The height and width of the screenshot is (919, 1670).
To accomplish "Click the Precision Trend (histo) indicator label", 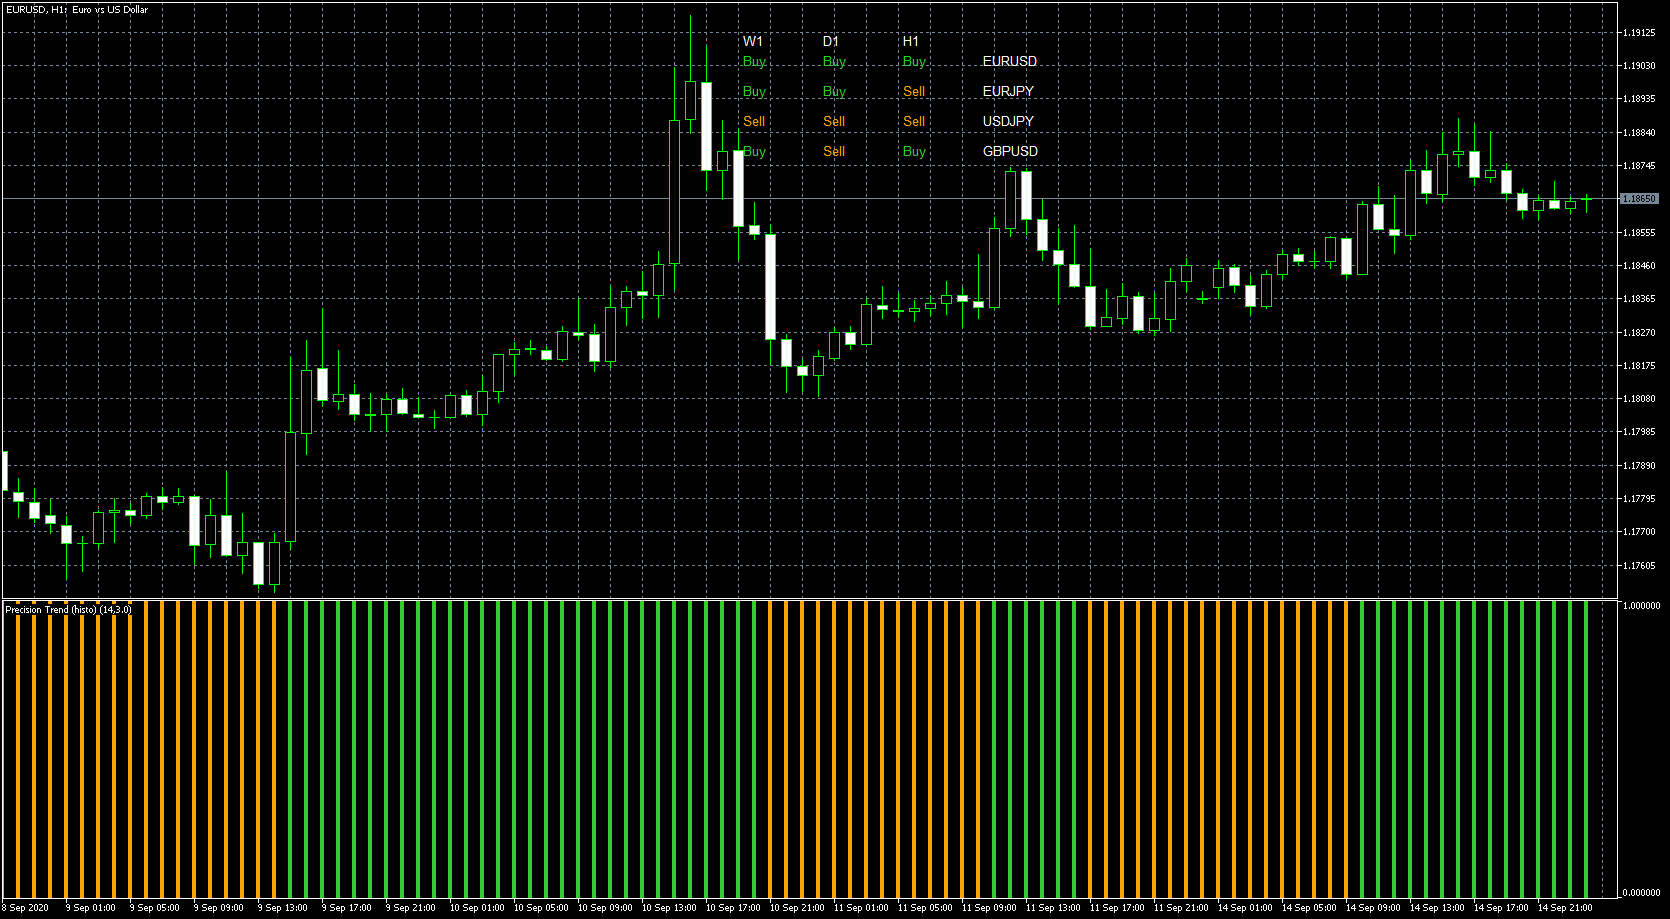I will pyautogui.click(x=68, y=609).
